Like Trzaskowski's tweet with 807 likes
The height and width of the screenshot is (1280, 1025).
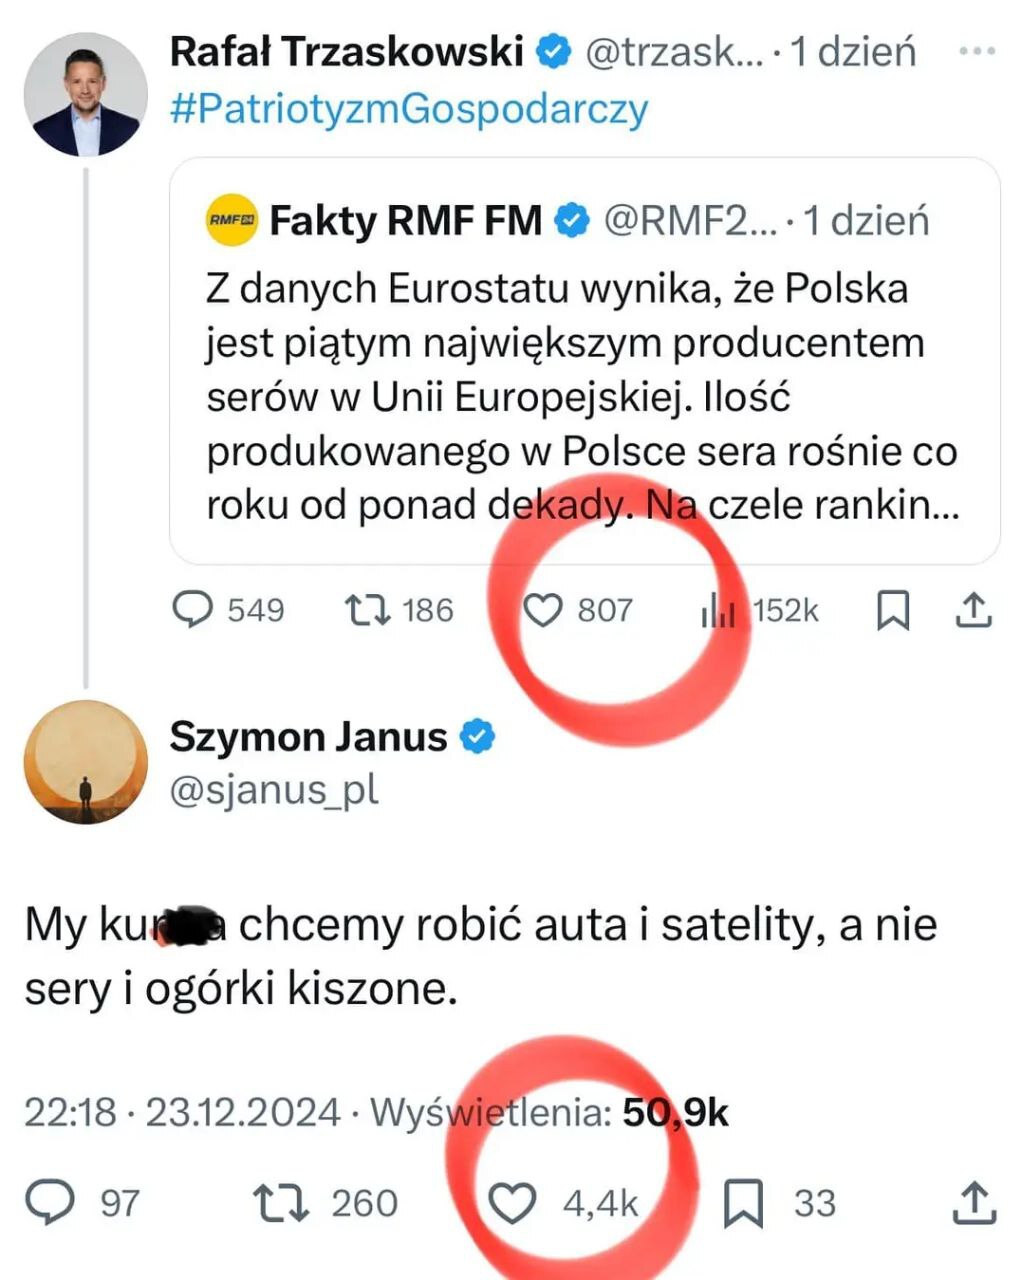coord(543,609)
